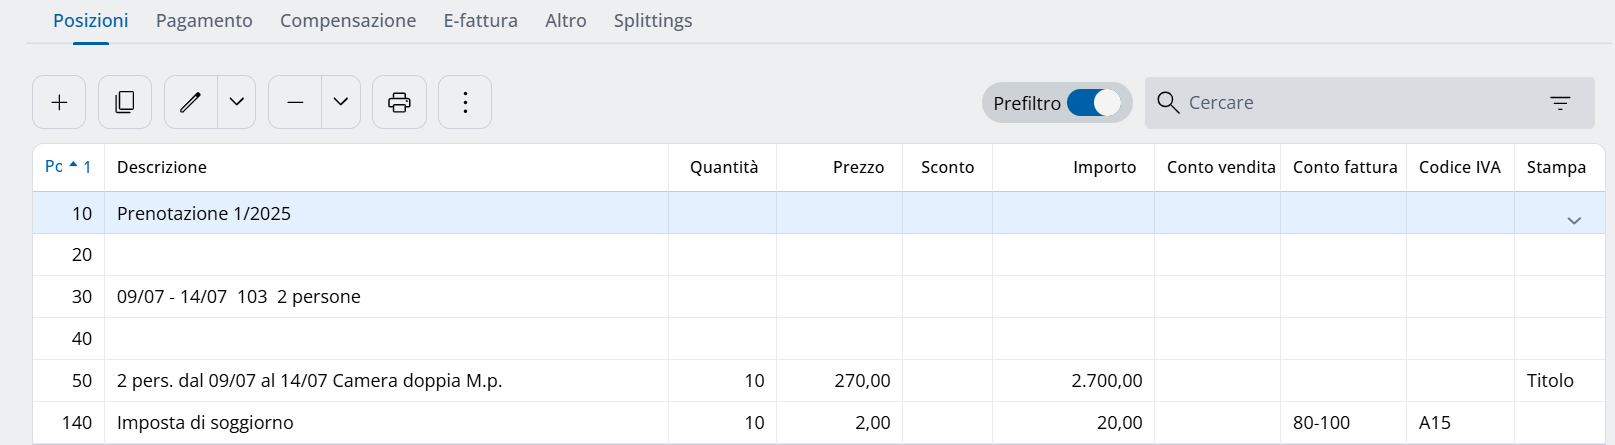The width and height of the screenshot is (1615, 445).
Task: Select the Camera doppia M.p. row
Action: [309, 381]
